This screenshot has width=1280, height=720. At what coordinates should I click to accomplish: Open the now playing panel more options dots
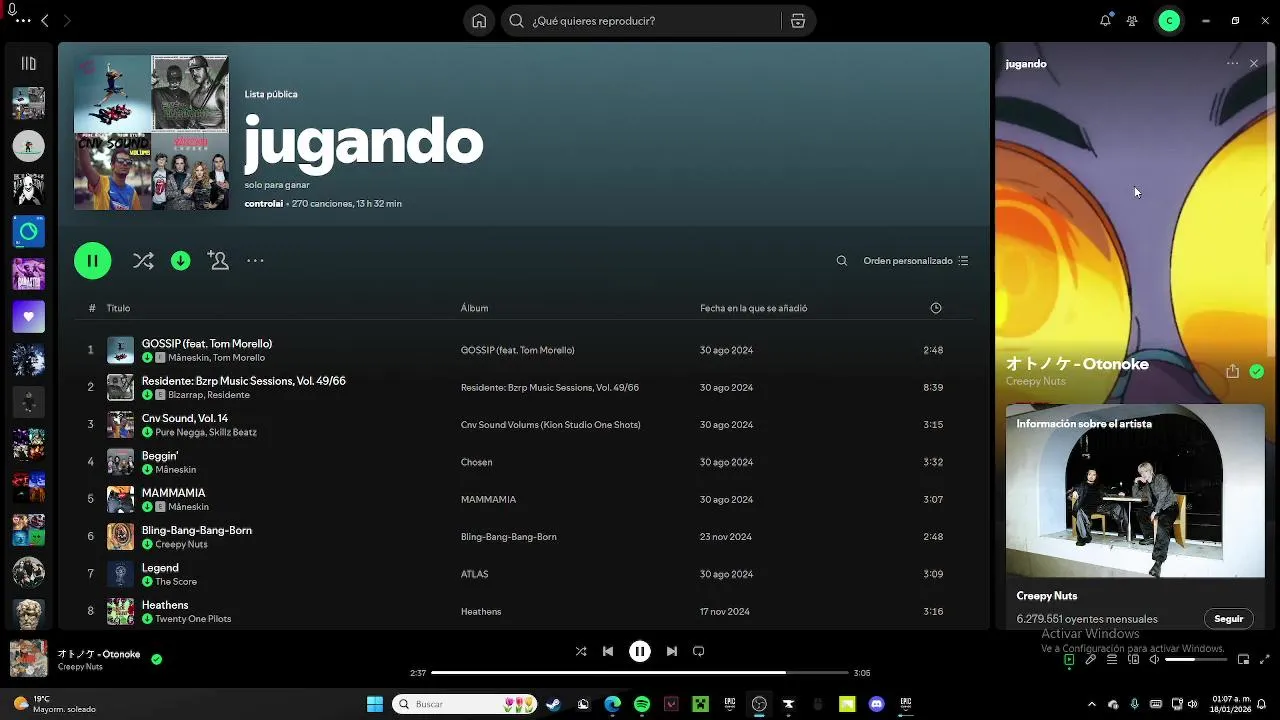1232,63
